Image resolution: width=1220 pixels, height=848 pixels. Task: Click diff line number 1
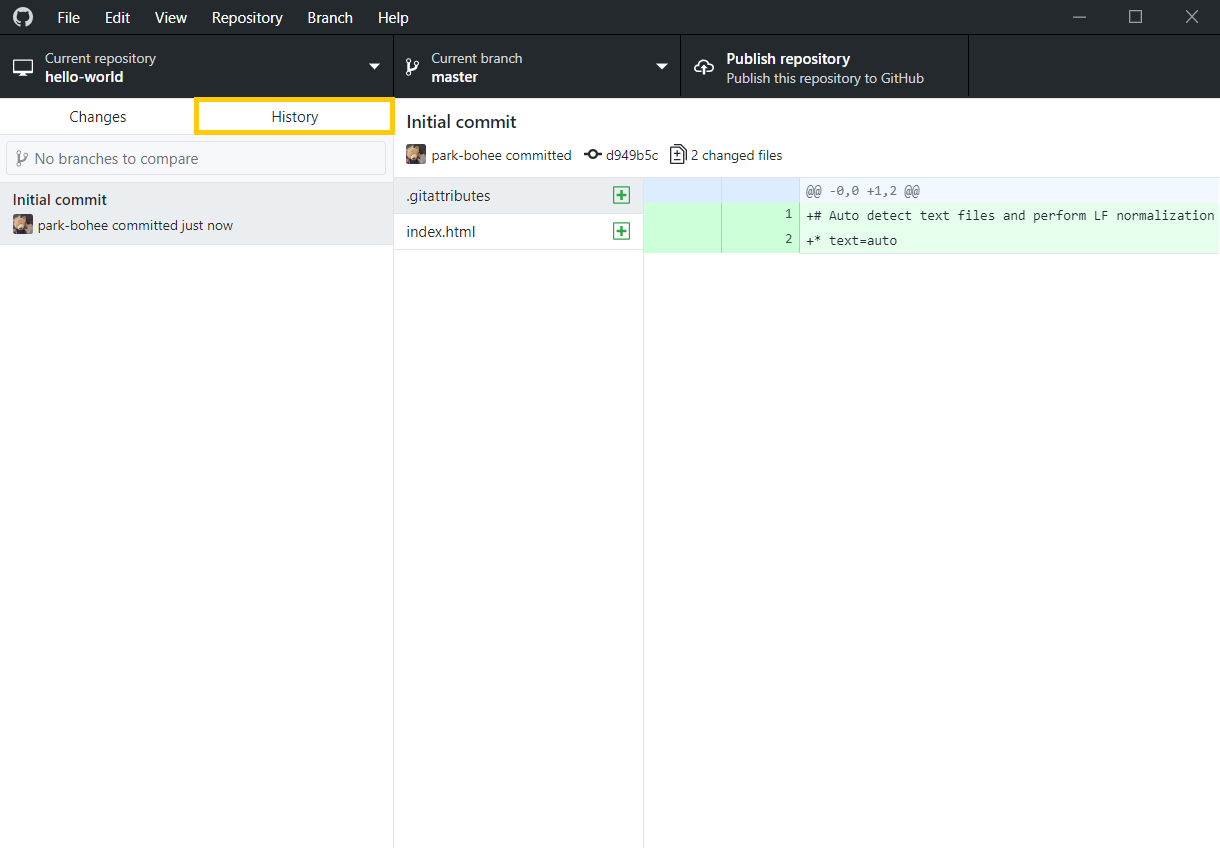point(788,214)
